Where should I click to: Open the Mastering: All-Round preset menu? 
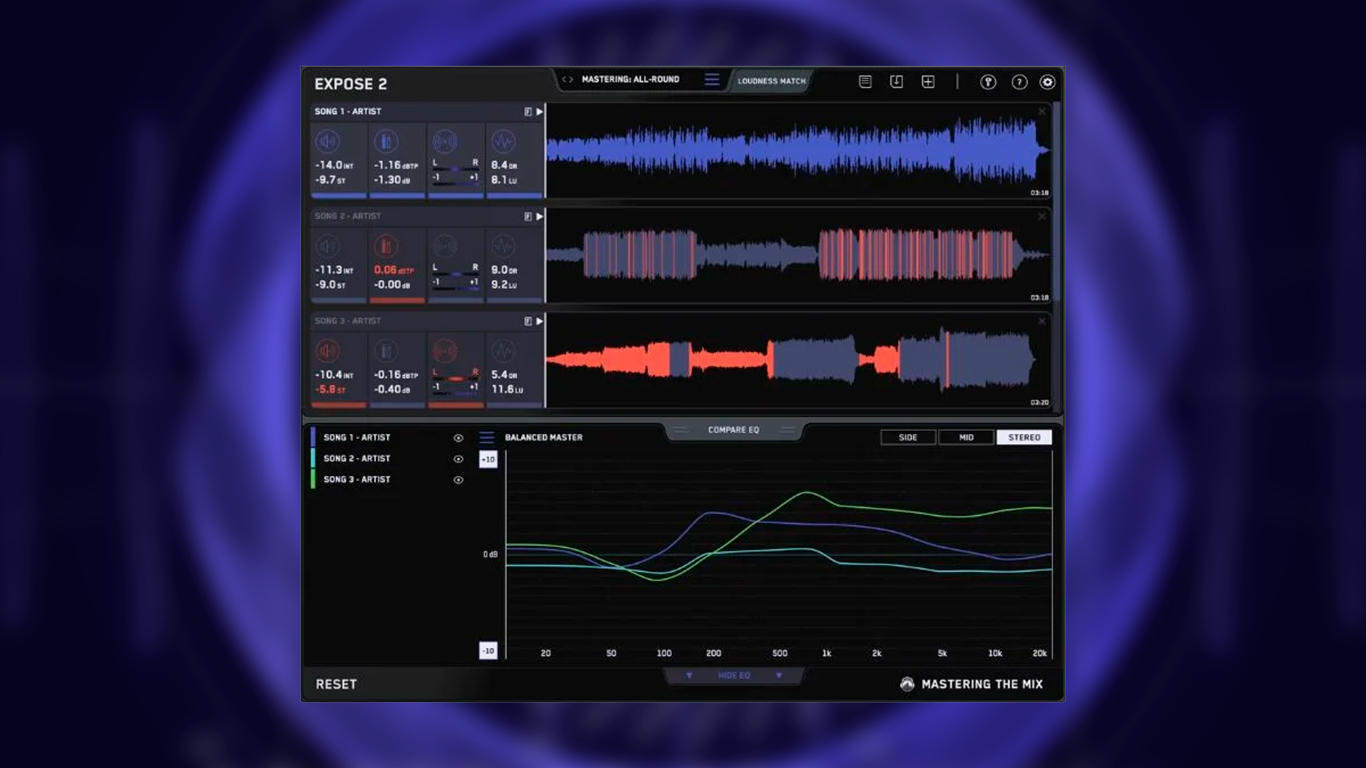click(712, 80)
